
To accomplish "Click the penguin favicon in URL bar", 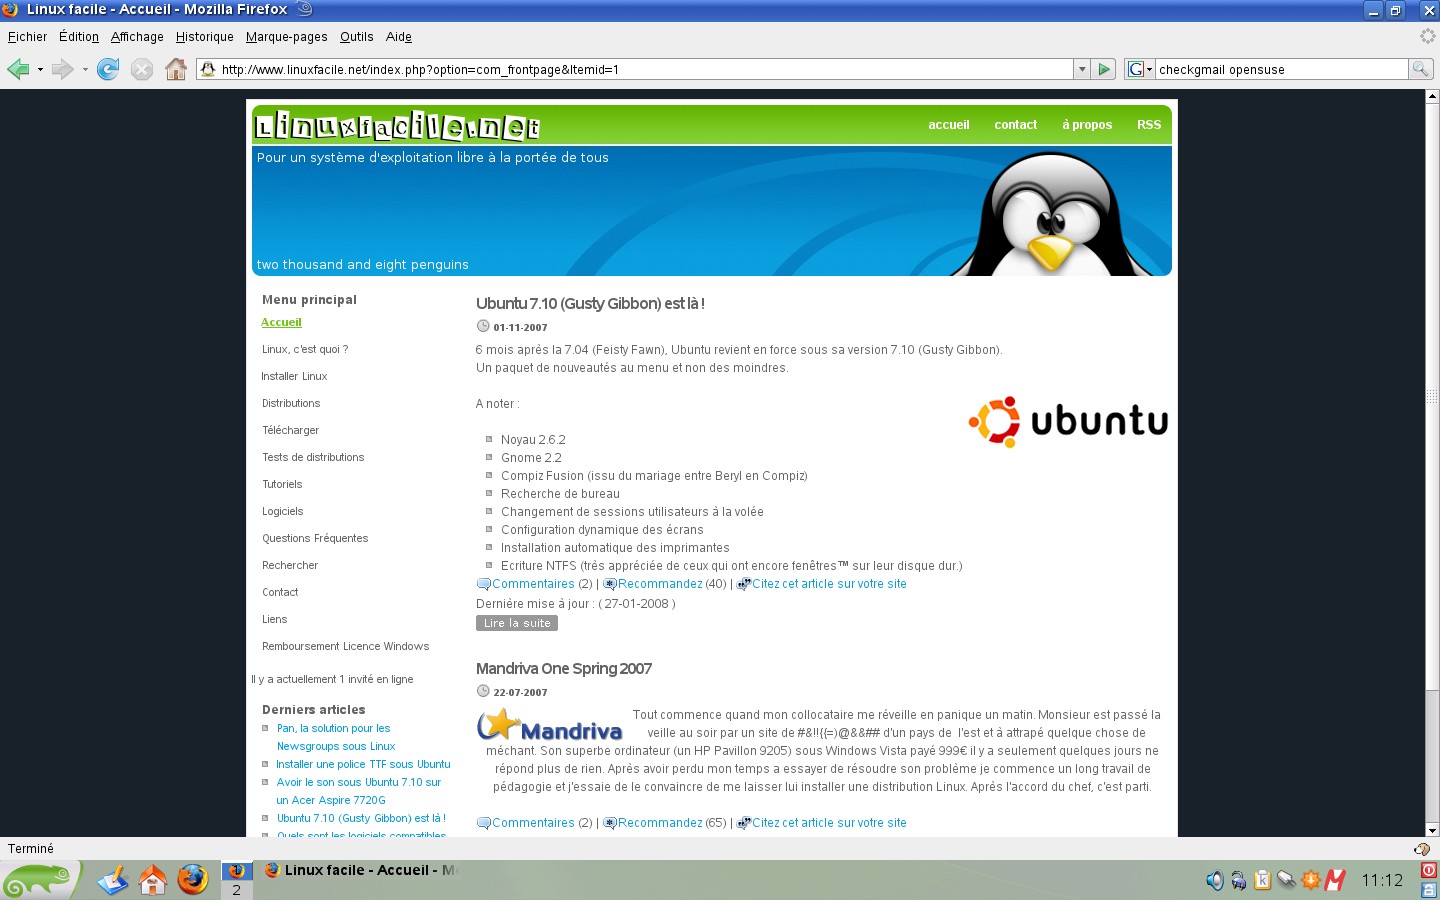I will 208,69.
